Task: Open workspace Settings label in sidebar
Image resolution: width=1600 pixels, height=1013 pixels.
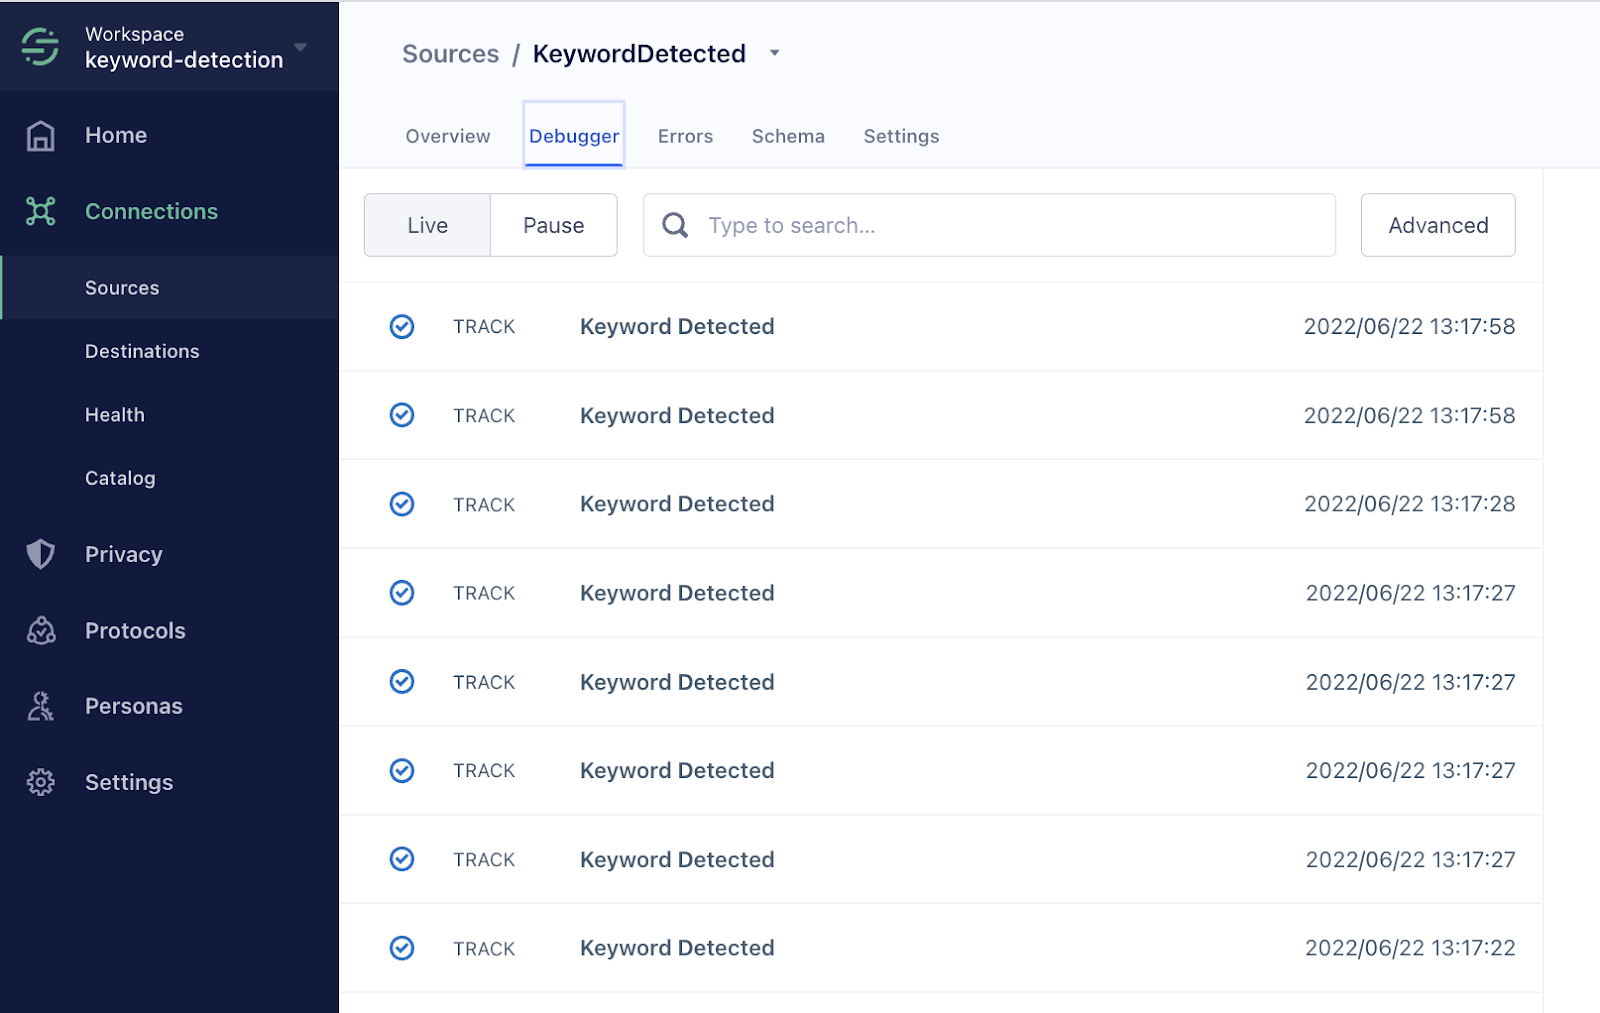Action: tap(129, 782)
